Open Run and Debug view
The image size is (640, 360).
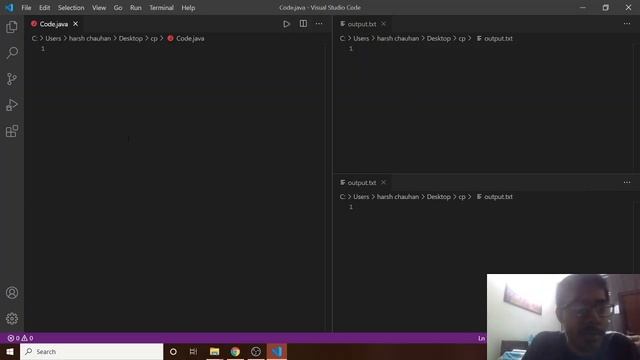(x=12, y=105)
